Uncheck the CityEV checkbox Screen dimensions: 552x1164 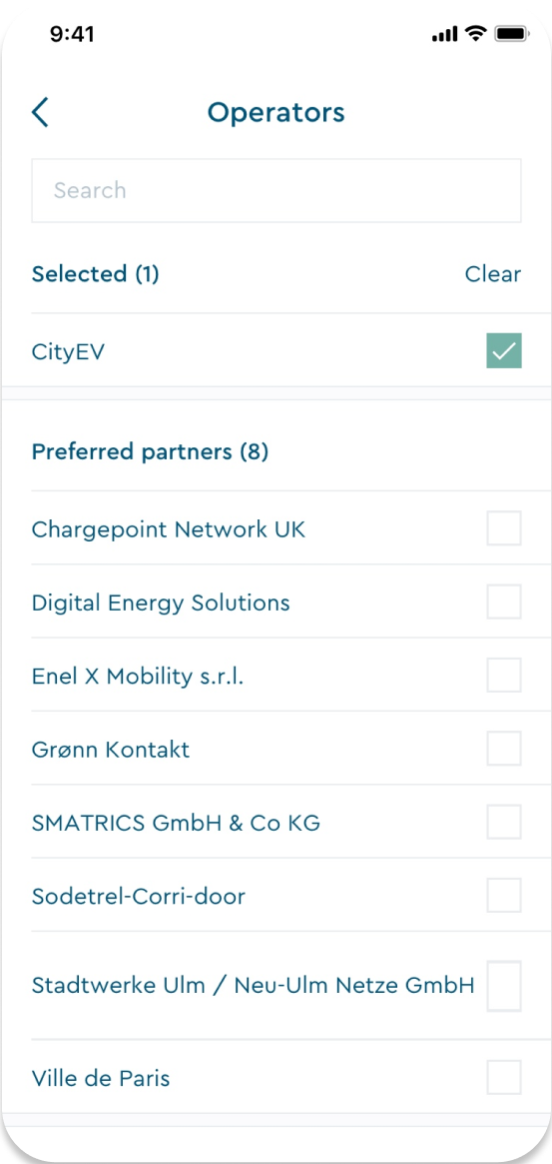click(x=504, y=350)
